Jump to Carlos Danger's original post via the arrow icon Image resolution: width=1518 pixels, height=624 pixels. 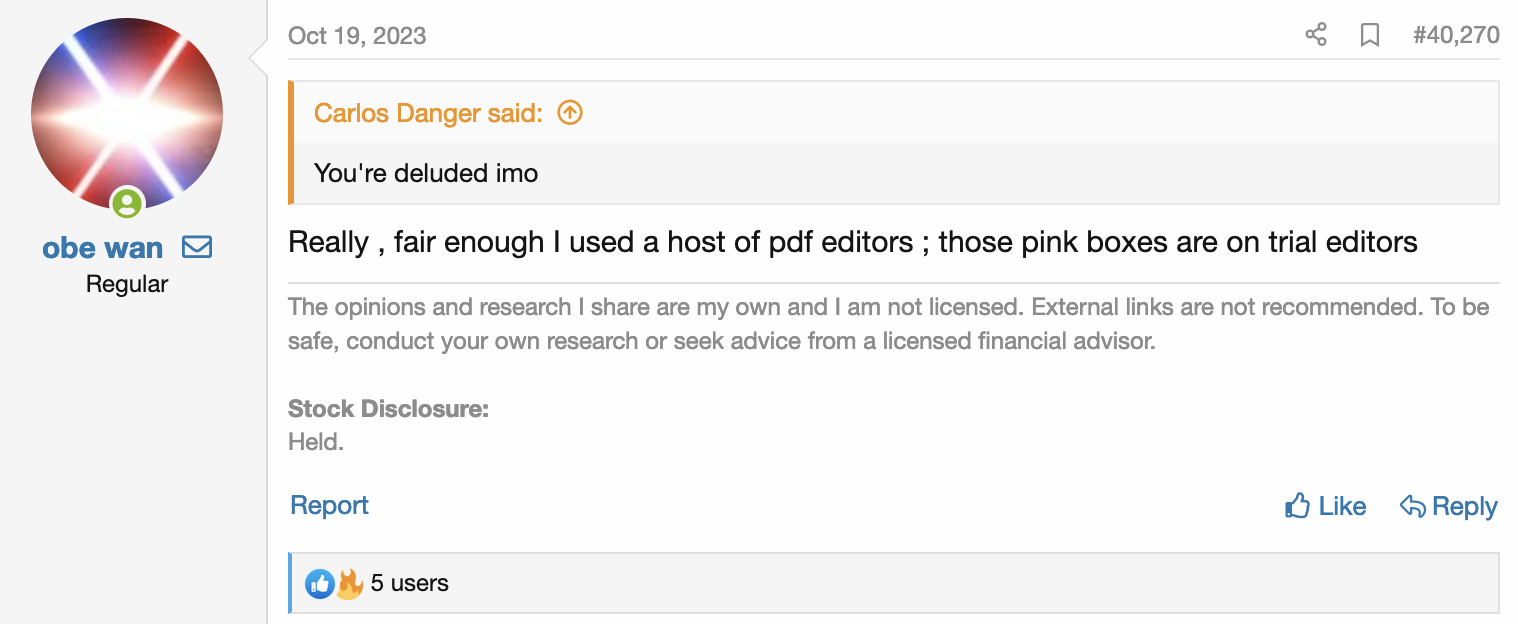click(x=569, y=112)
